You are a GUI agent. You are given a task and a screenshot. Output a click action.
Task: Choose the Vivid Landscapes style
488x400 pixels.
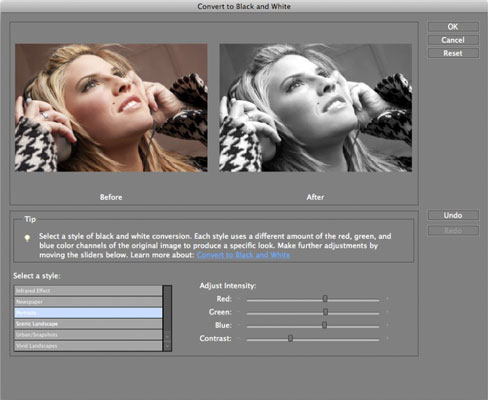pos(88,346)
